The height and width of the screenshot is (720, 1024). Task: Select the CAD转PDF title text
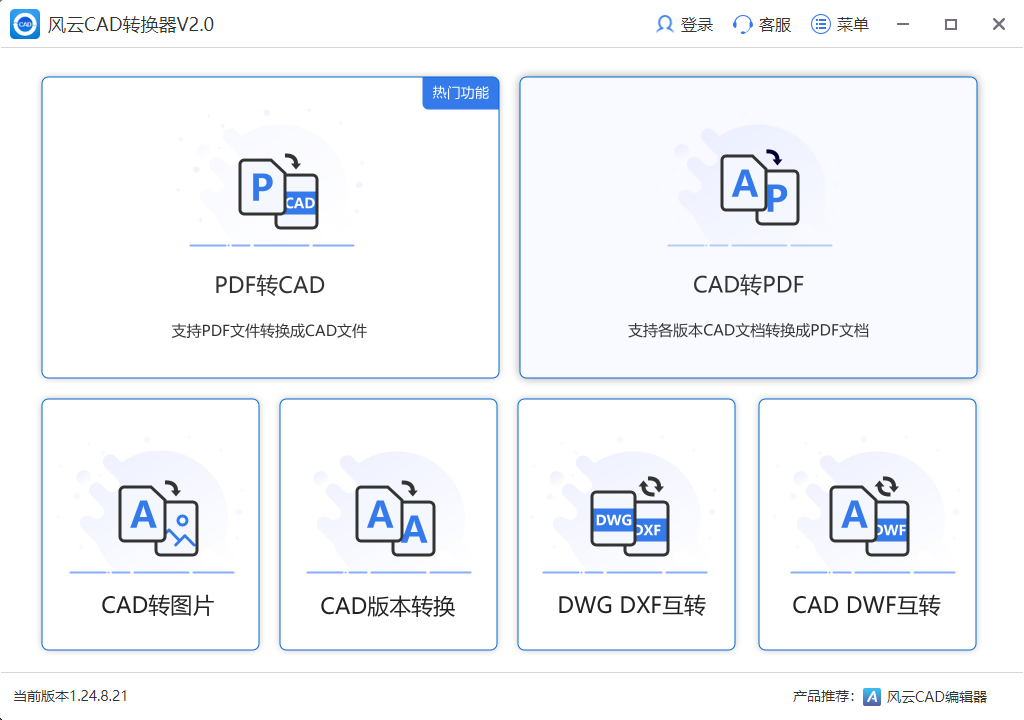click(748, 285)
